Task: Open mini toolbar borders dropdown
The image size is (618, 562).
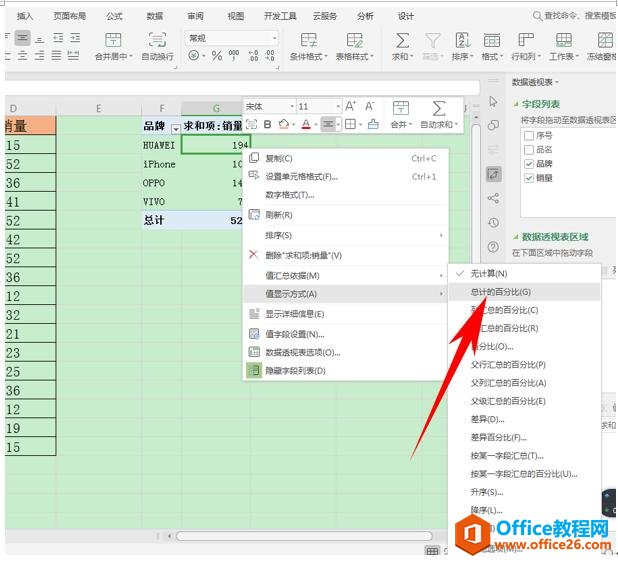Action: [x=361, y=125]
